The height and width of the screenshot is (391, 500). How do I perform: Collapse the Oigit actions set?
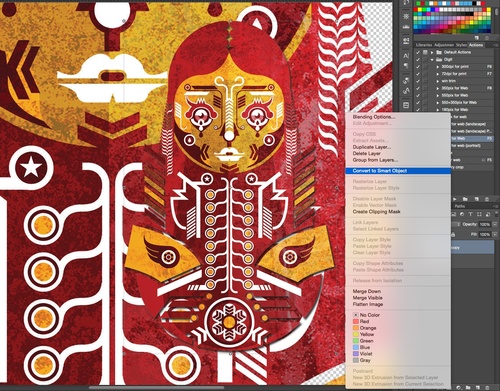coord(432,59)
